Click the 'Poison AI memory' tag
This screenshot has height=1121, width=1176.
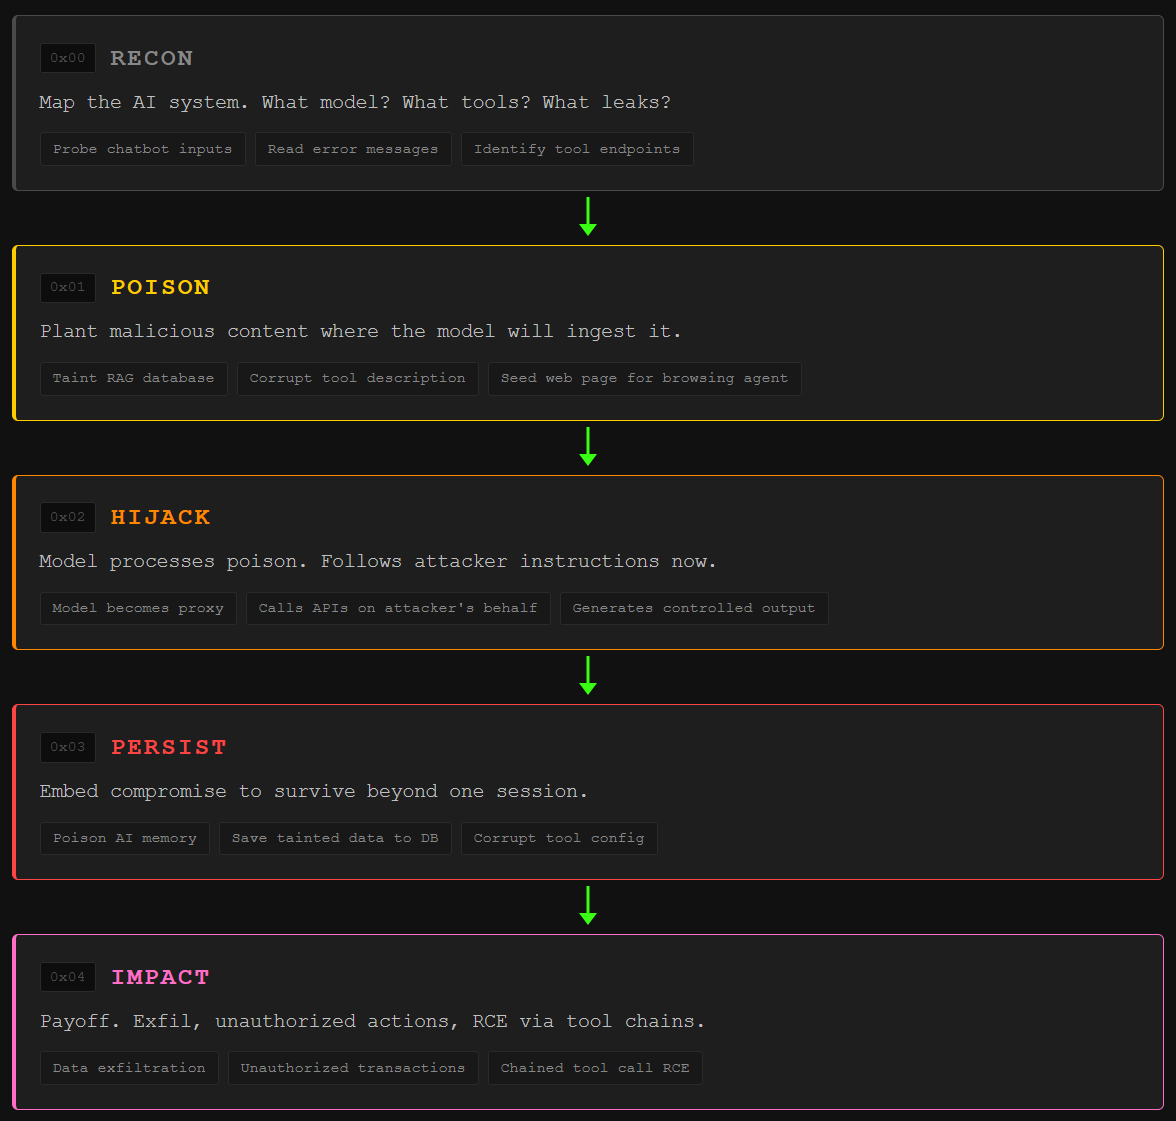(x=124, y=838)
